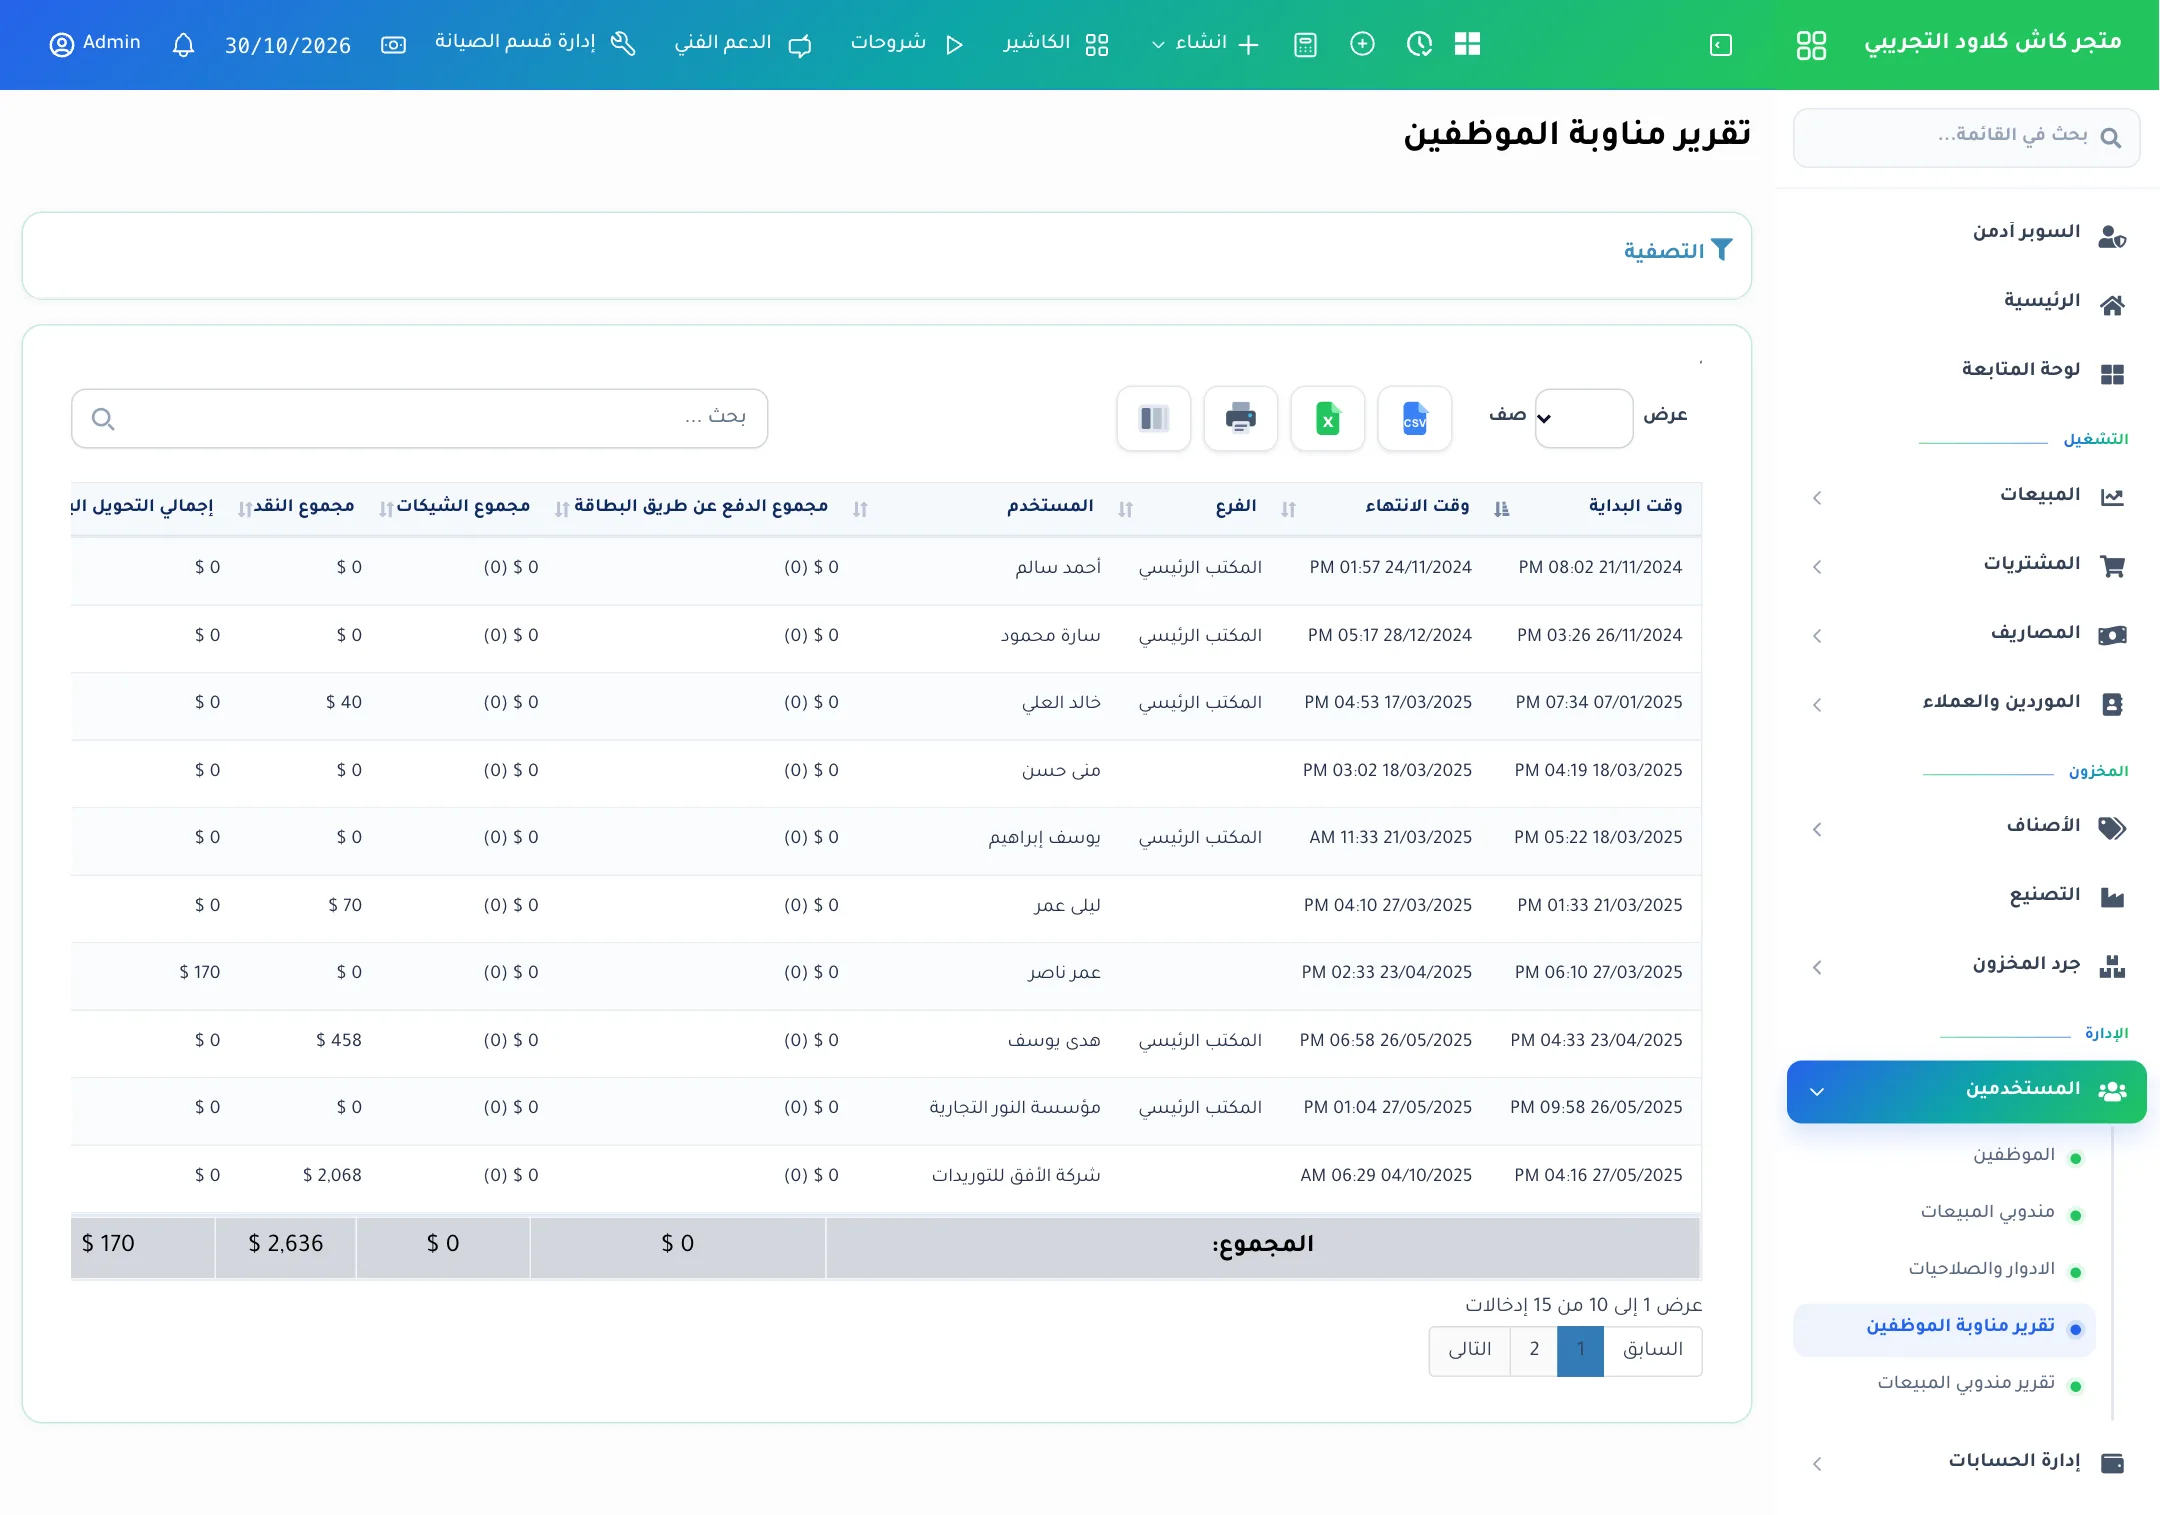Open إدارة قسم الصيانة menu item
Image resolution: width=2160 pixels, height=1515 pixels.
tap(535, 44)
